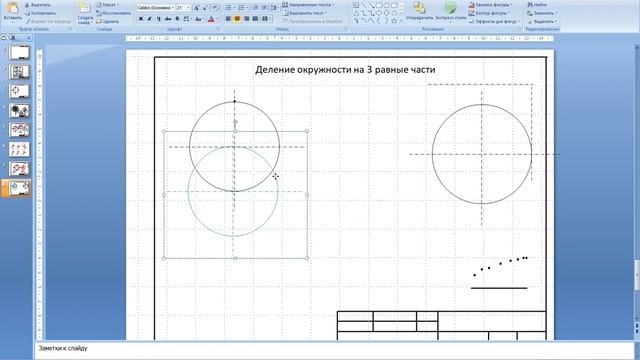
Task: Click the Заметки к слайду notes field
Action: [334, 351]
